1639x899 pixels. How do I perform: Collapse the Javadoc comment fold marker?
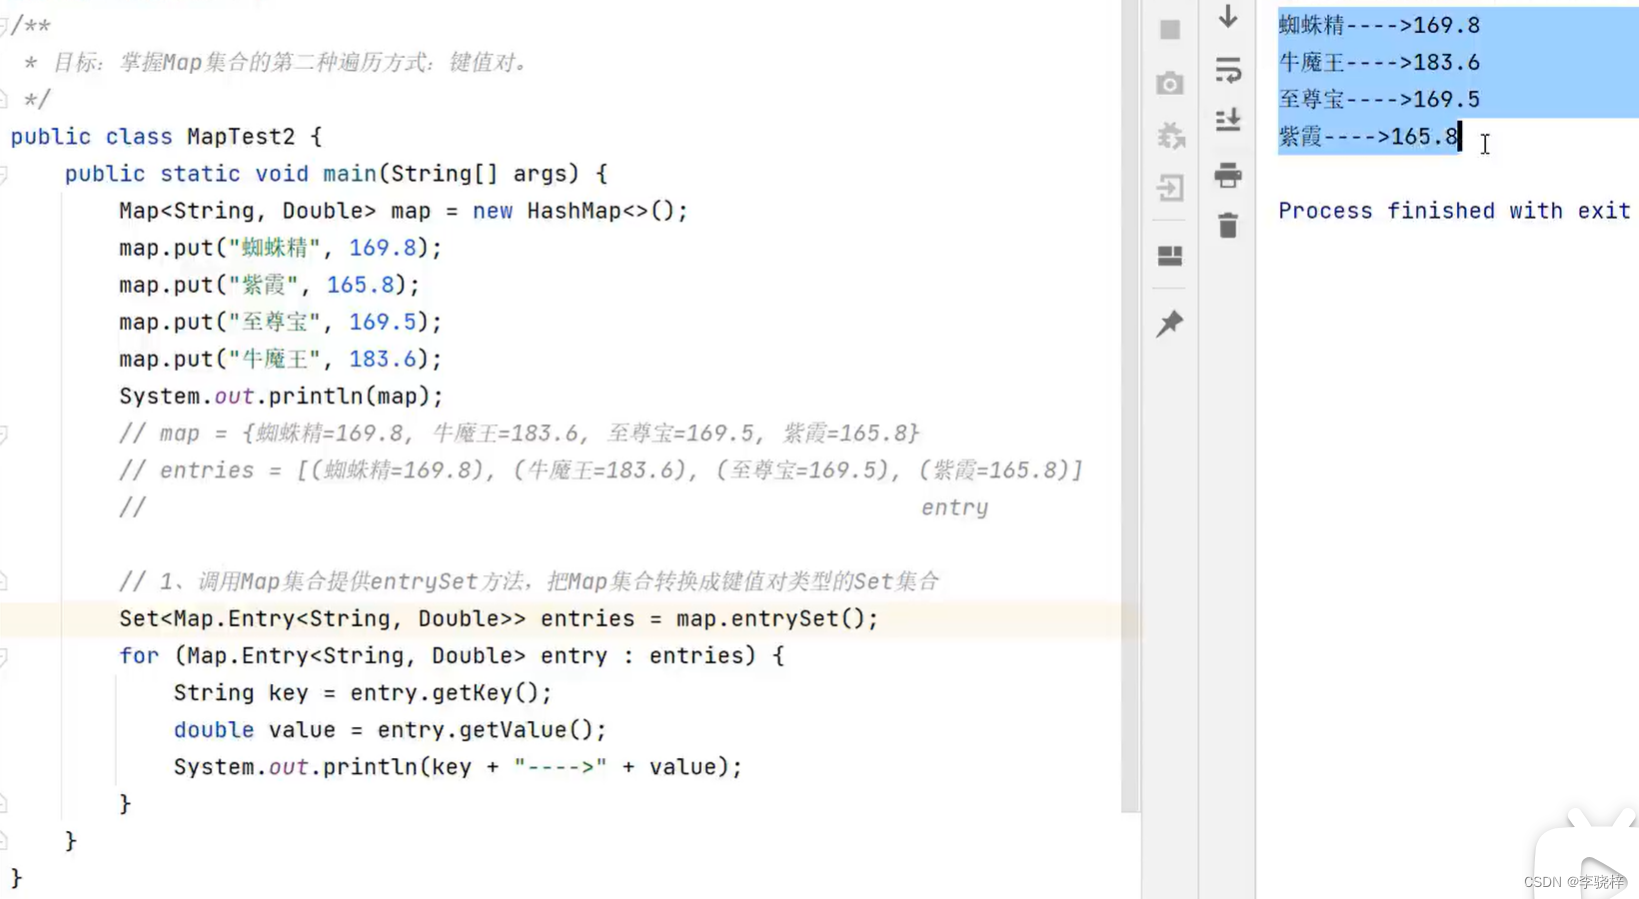click(4, 25)
